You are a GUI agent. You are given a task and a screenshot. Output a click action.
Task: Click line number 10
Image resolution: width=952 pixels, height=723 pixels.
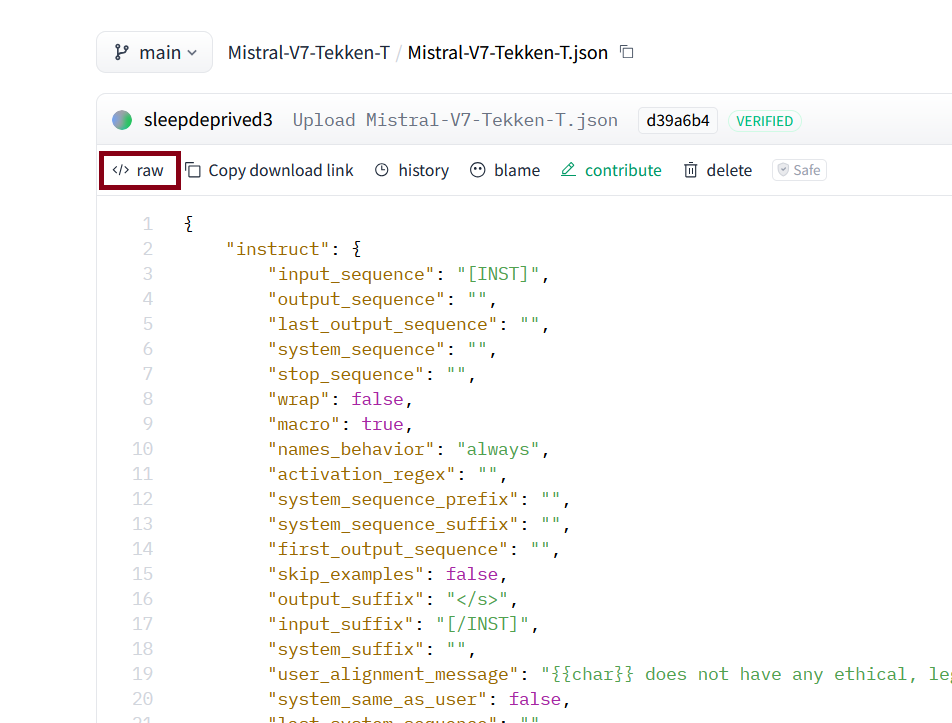coord(143,449)
